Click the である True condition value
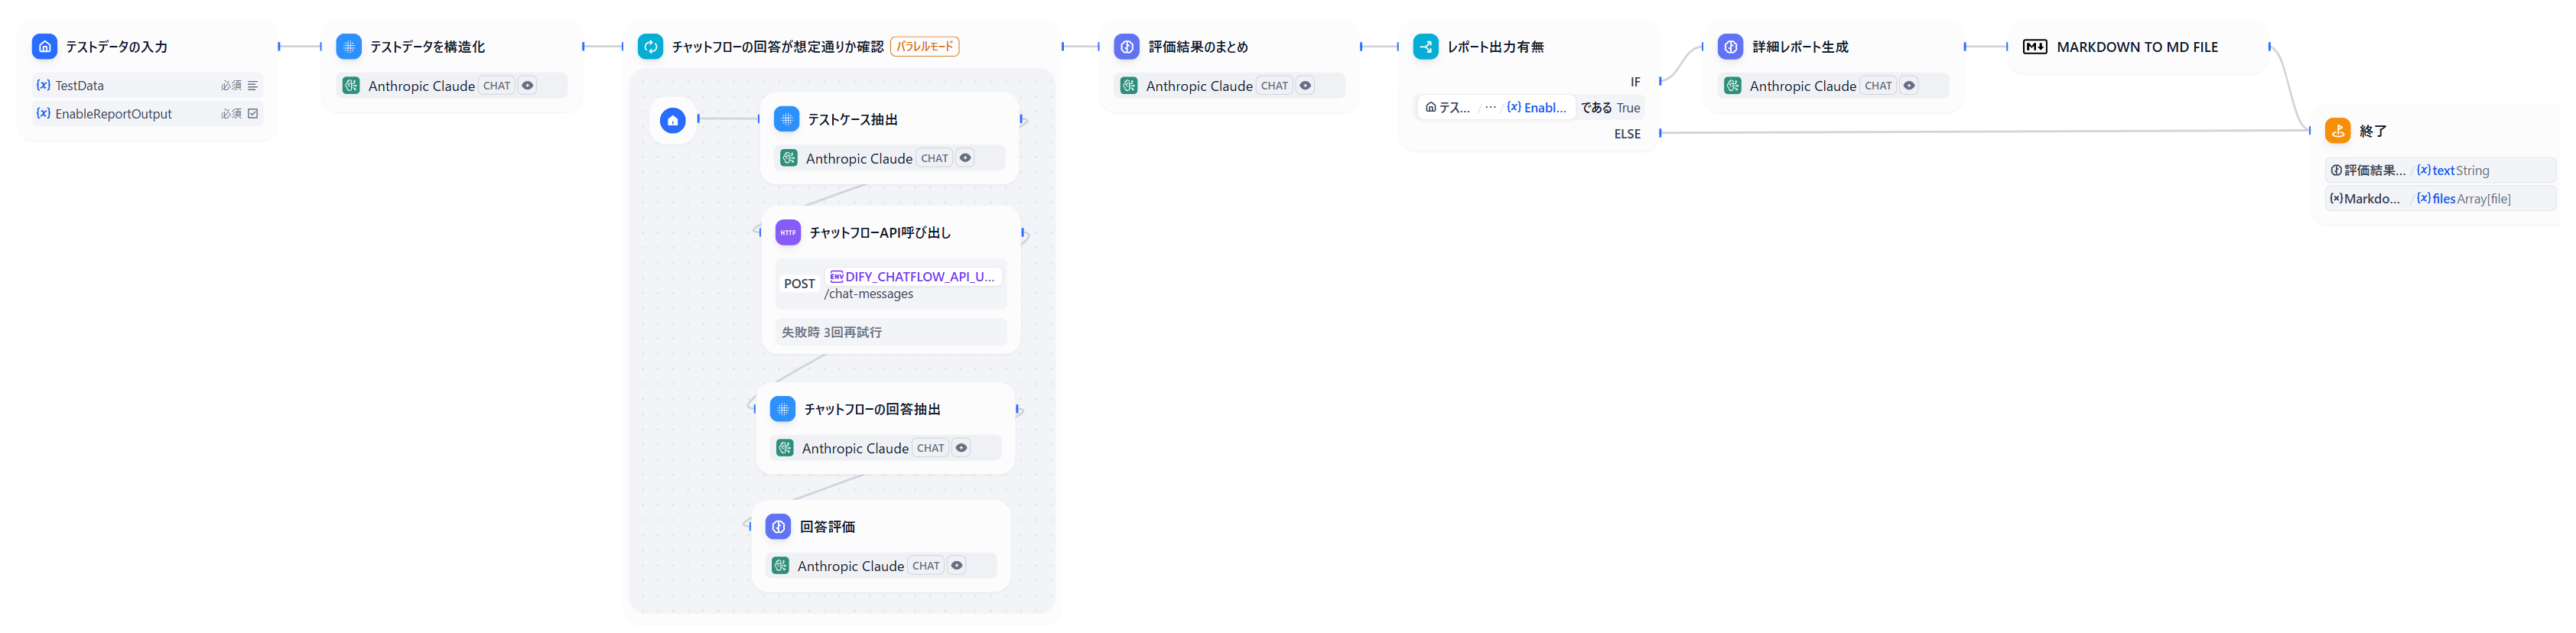Screen dimensions: 2576x633 click(1611, 108)
